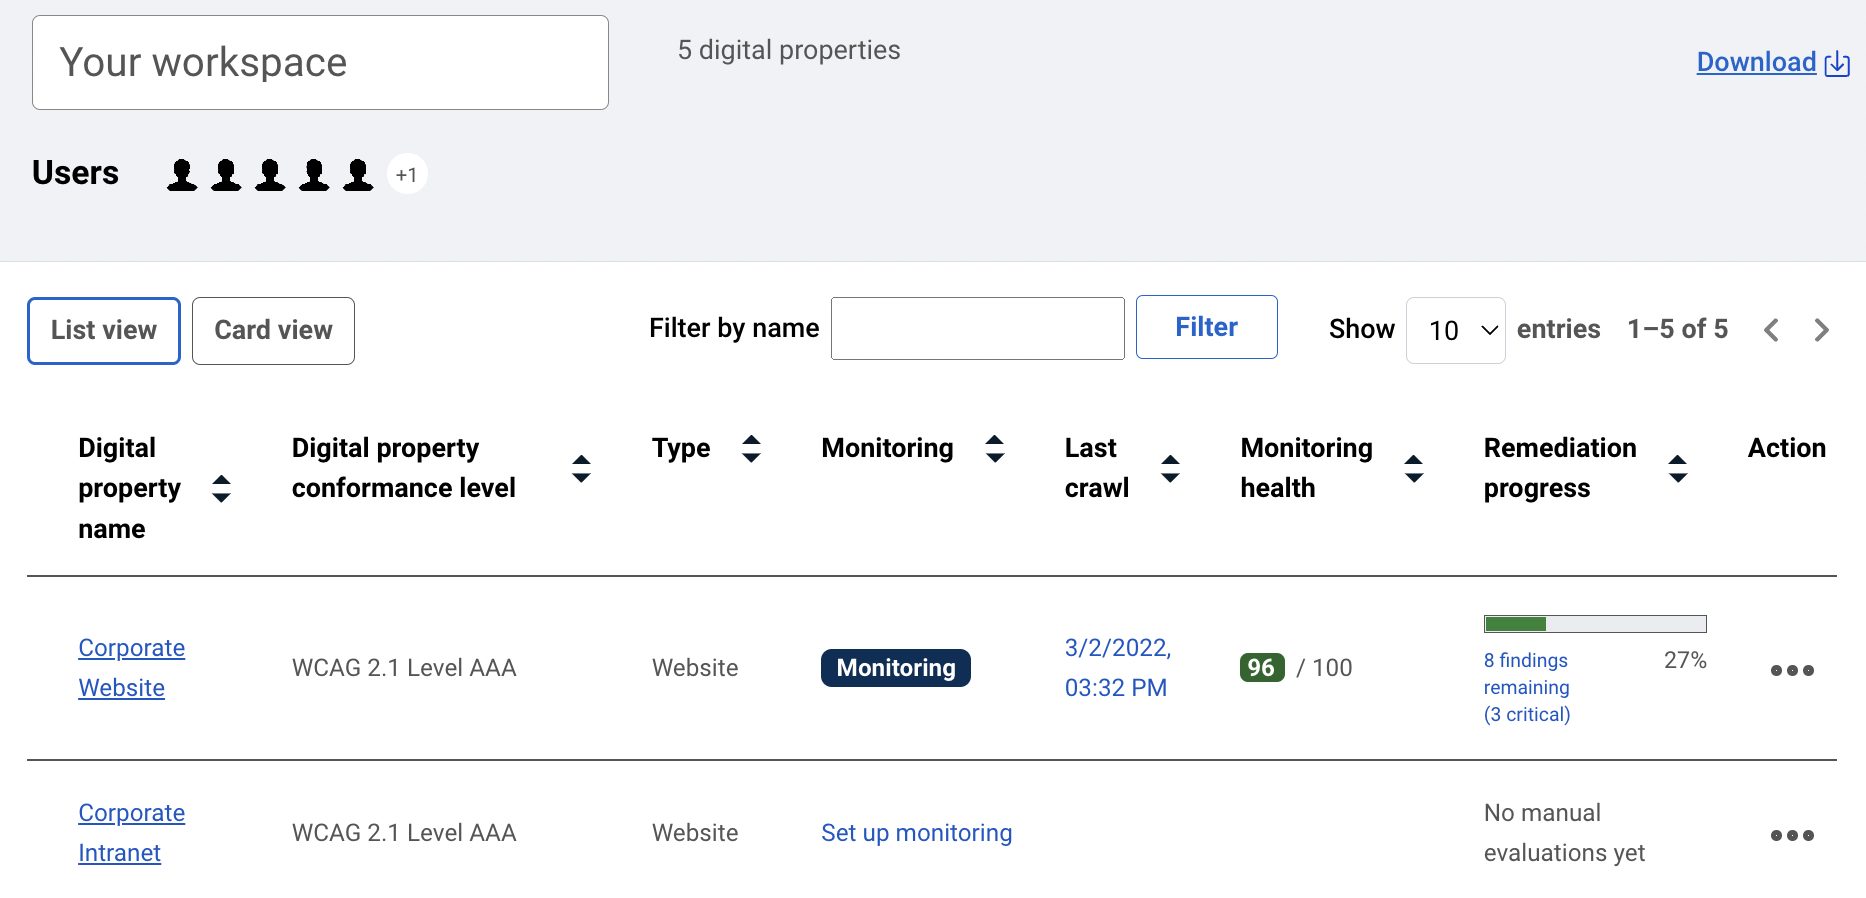Click the fourth user avatar icon
Image resolution: width=1866 pixels, height=898 pixels.
click(x=314, y=175)
